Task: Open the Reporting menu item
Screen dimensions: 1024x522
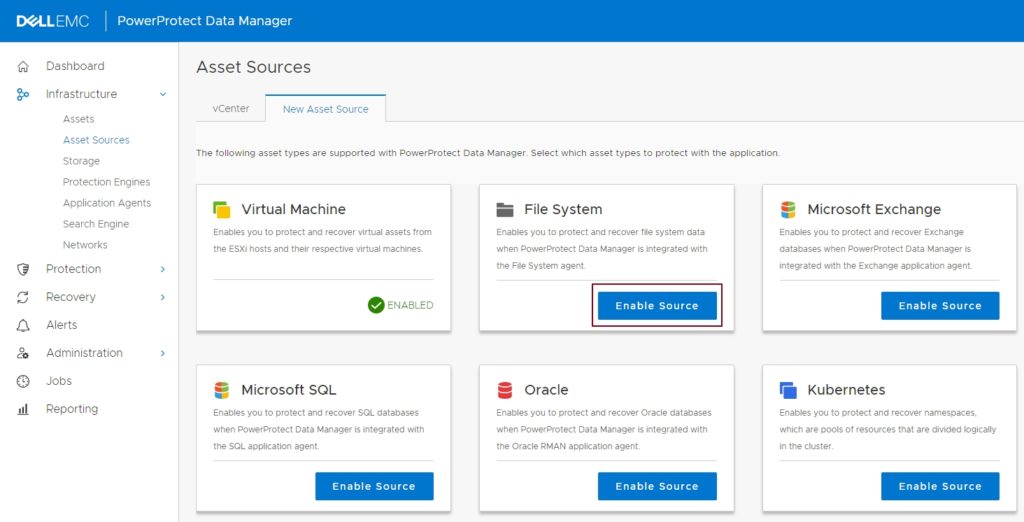Action: [x=72, y=409]
